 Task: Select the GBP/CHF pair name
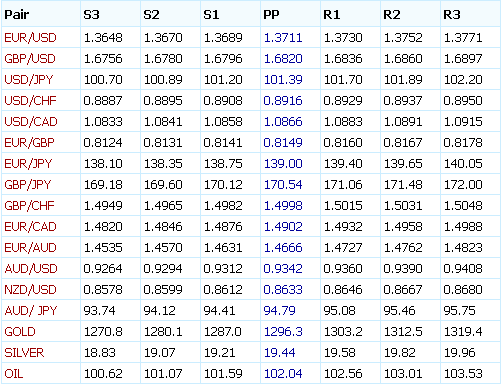click(x=29, y=206)
